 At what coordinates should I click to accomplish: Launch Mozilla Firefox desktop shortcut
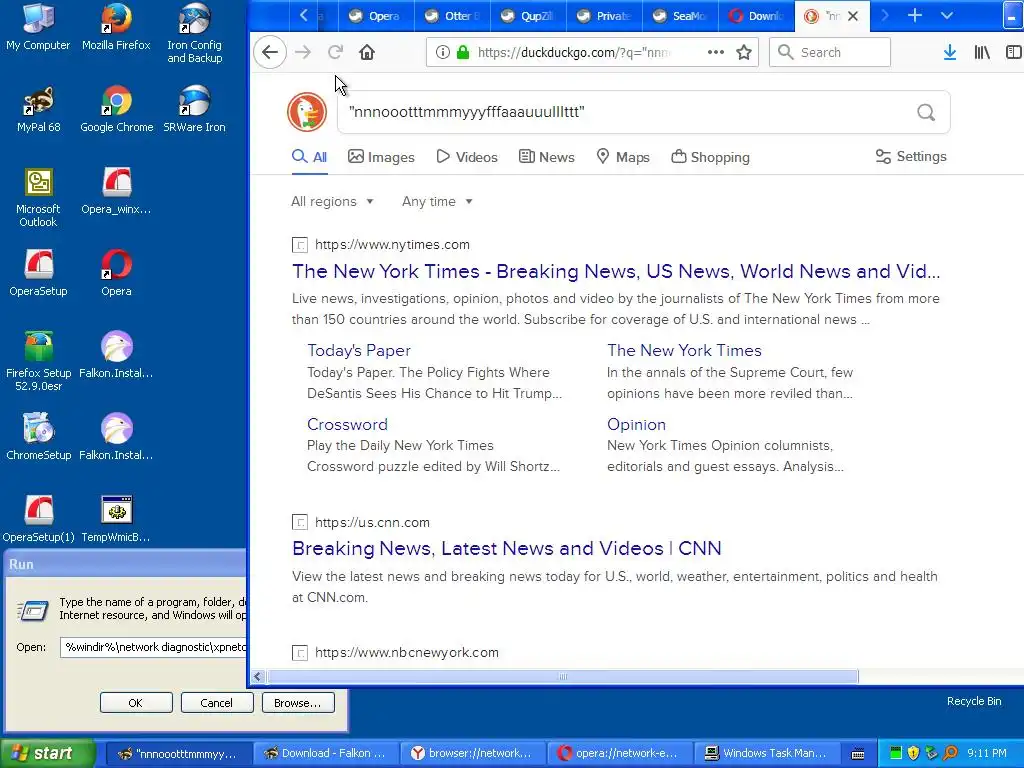[116, 27]
